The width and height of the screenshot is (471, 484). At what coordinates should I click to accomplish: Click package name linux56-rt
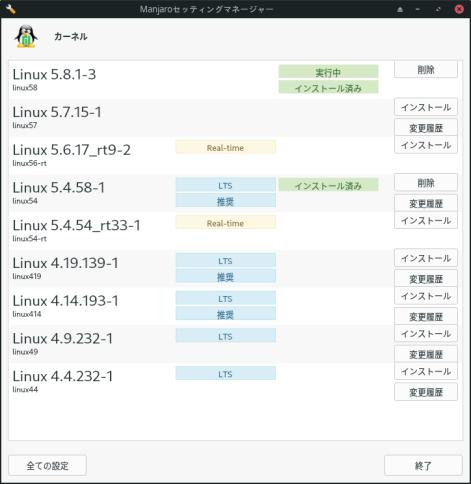(x=30, y=163)
